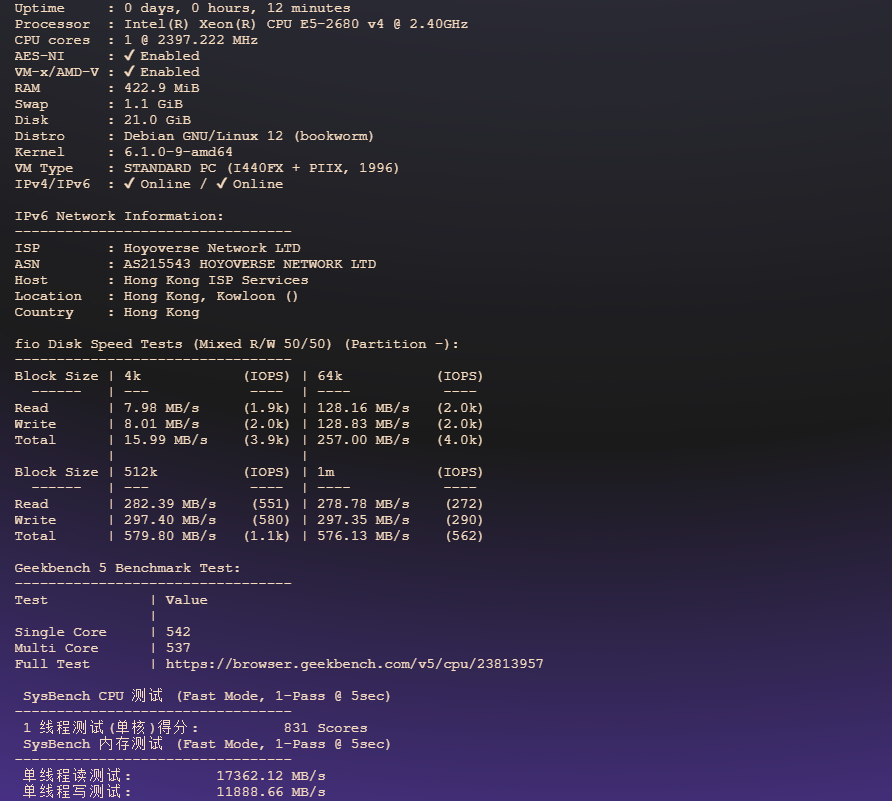Screen dimensions: 892x801
Task: Select the 4k total speed 15.99 MB/s
Action: pos(165,440)
